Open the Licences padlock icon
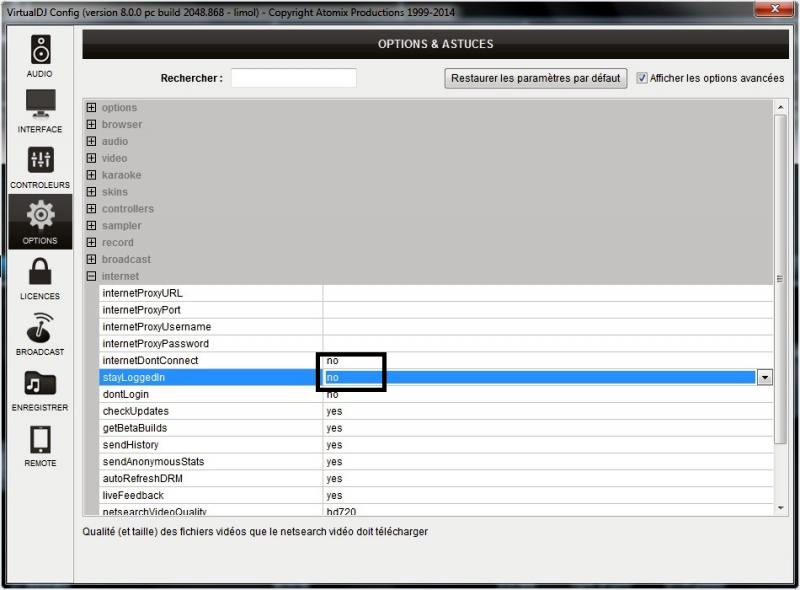Image resolution: width=800 pixels, height=590 pixels. (x=40, y=271)
